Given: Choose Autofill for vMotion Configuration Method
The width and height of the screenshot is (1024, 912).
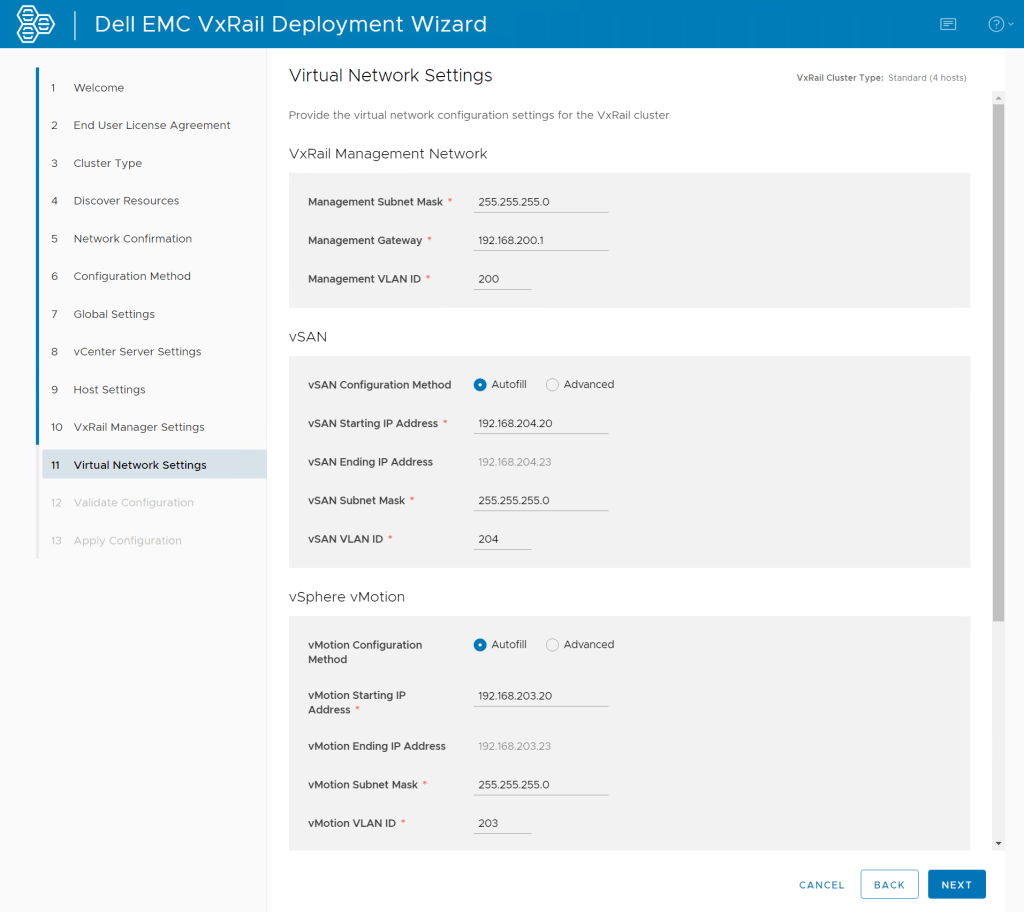Looking at the screenshot, I should 480,645.
